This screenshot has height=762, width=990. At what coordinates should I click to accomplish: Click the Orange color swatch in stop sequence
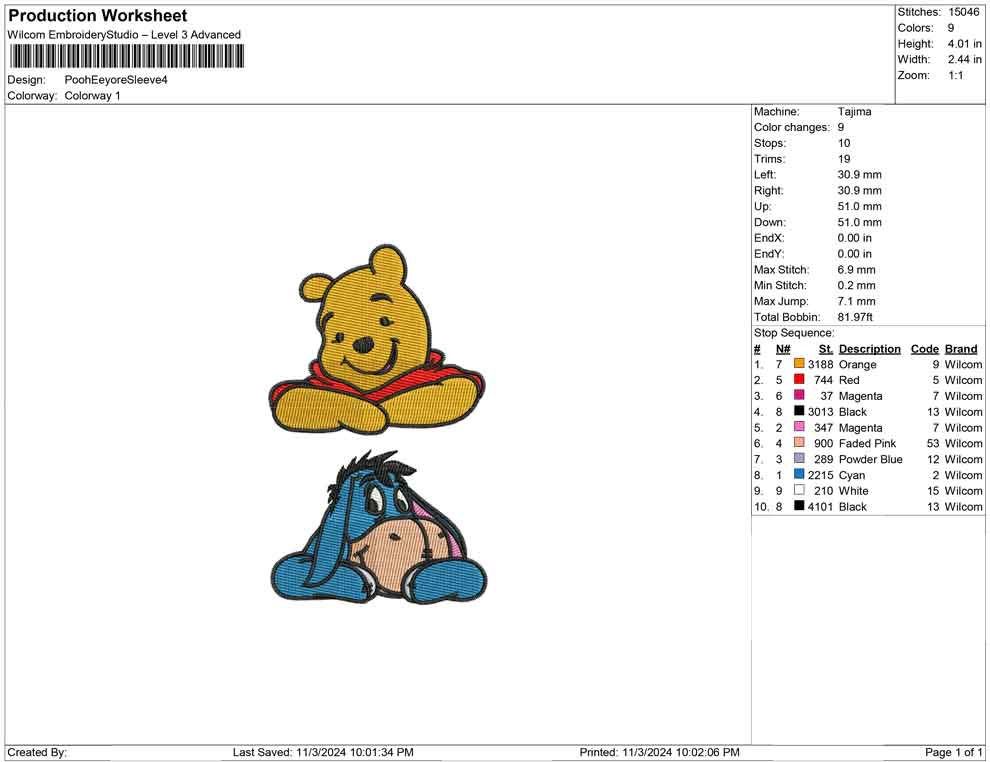click(799, 364)
